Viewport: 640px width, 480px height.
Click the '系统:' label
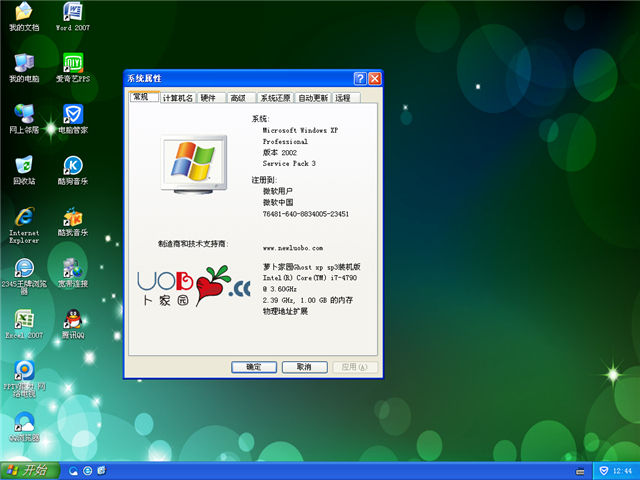(260, 119)
